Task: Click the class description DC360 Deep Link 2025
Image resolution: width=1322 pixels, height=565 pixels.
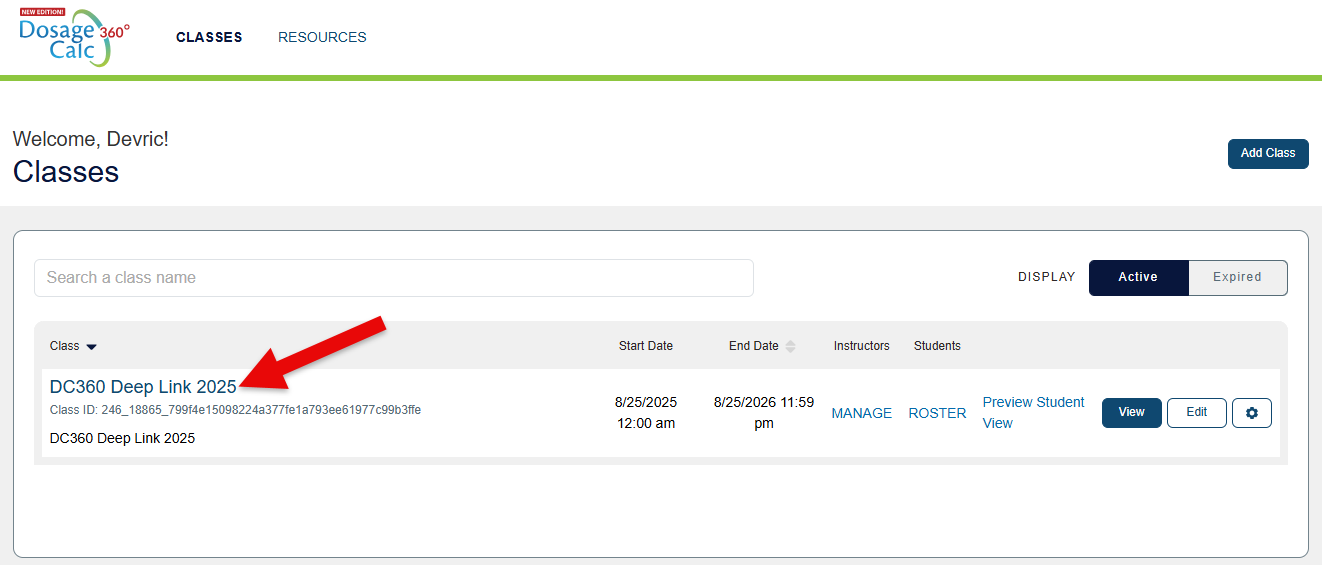Action: (122, 438)
